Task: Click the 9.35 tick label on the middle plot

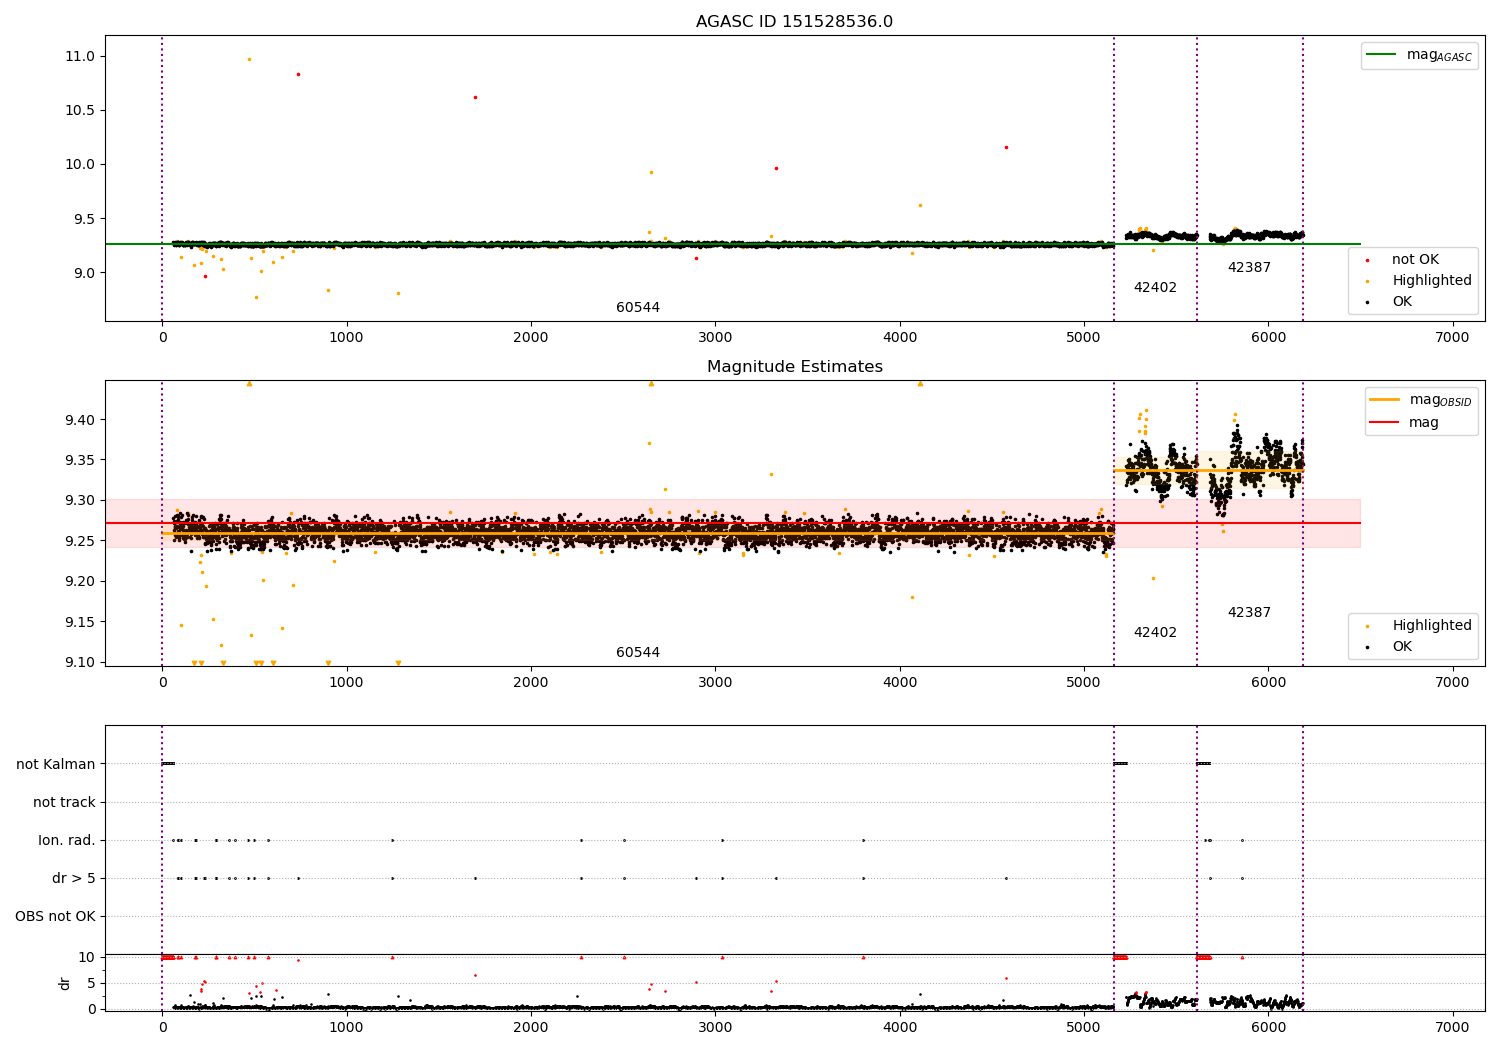Action: point(80,461)
